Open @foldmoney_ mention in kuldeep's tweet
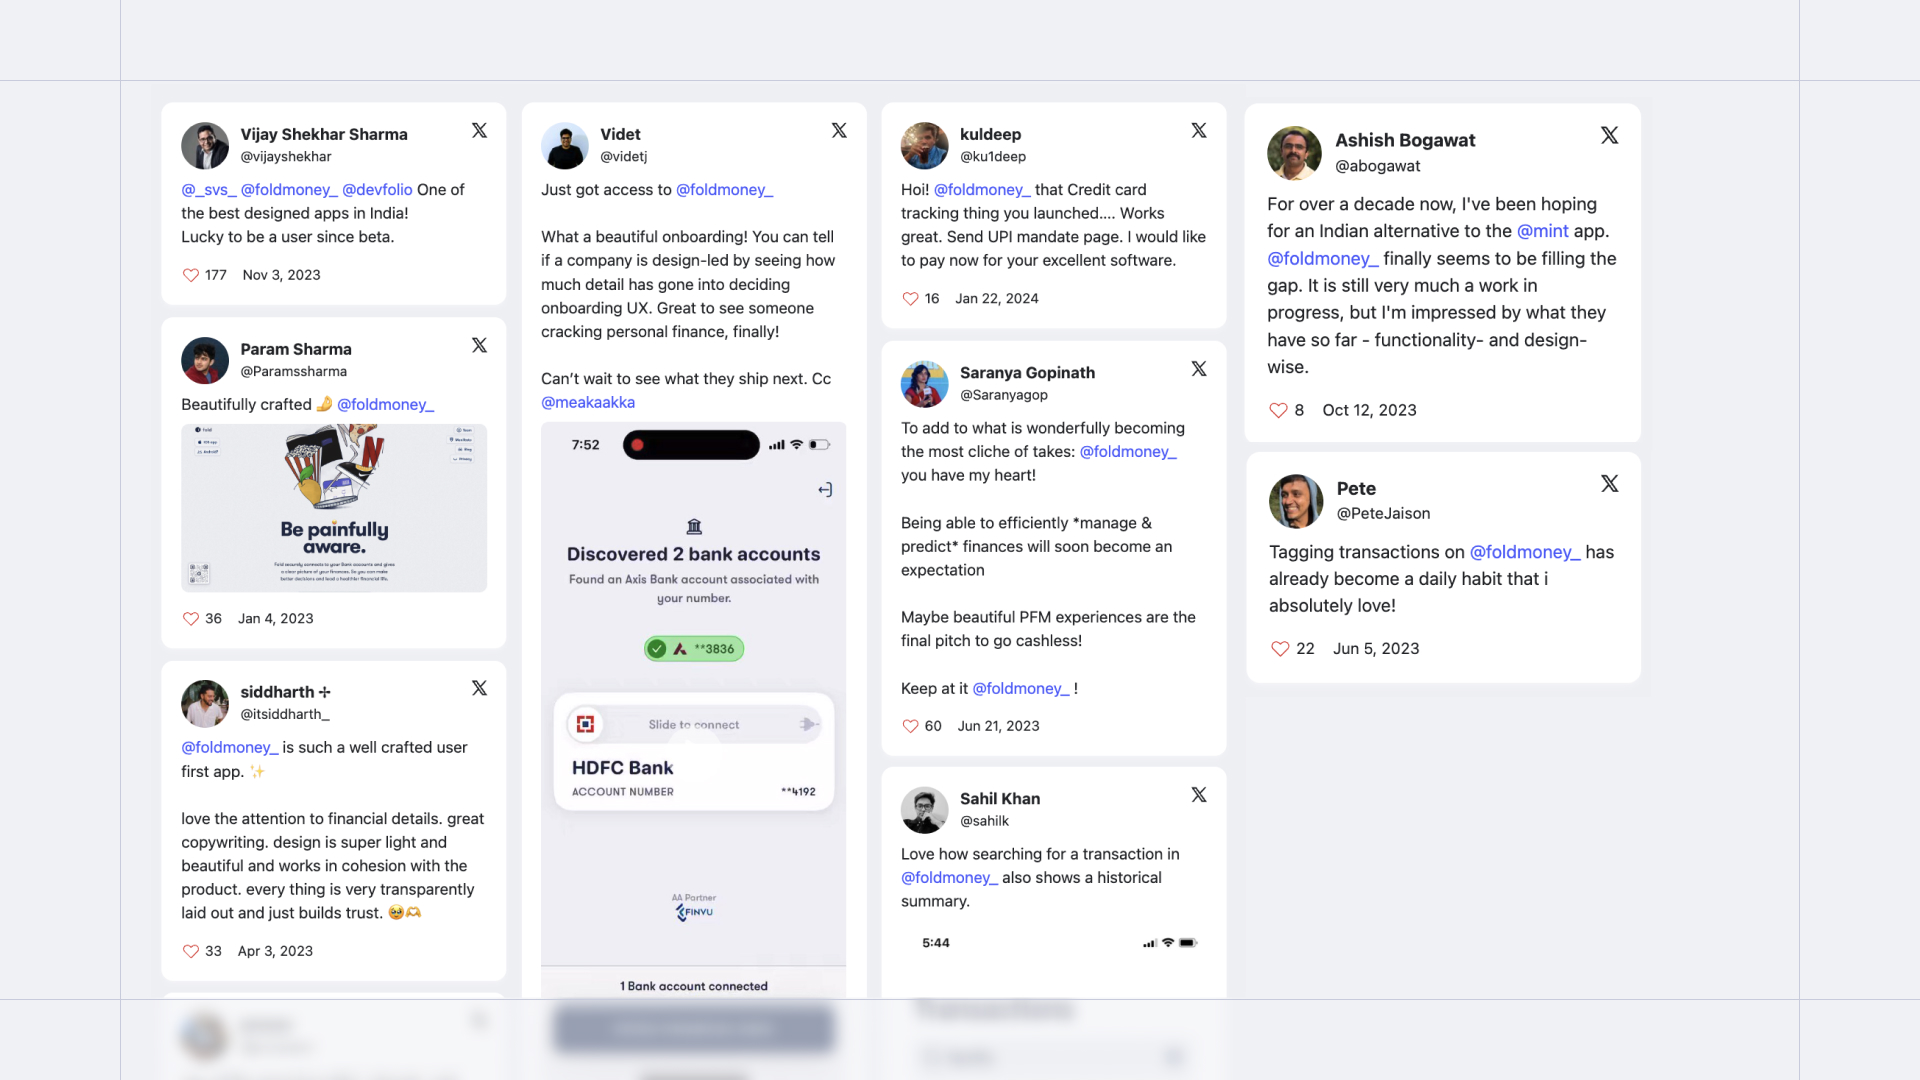1920x1080 pixels. click(x=982, y=190)
